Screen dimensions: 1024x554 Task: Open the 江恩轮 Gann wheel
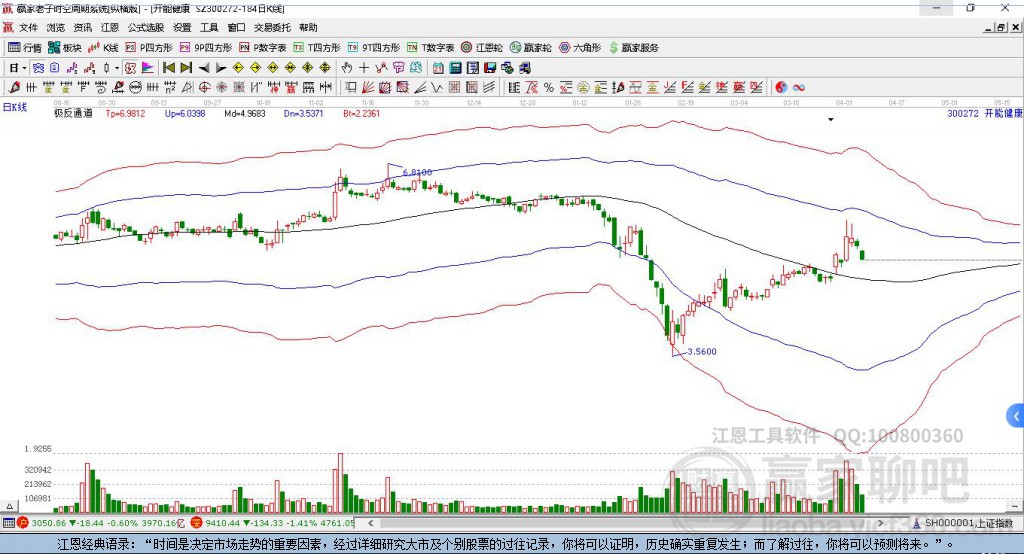(x=482, y=48)
